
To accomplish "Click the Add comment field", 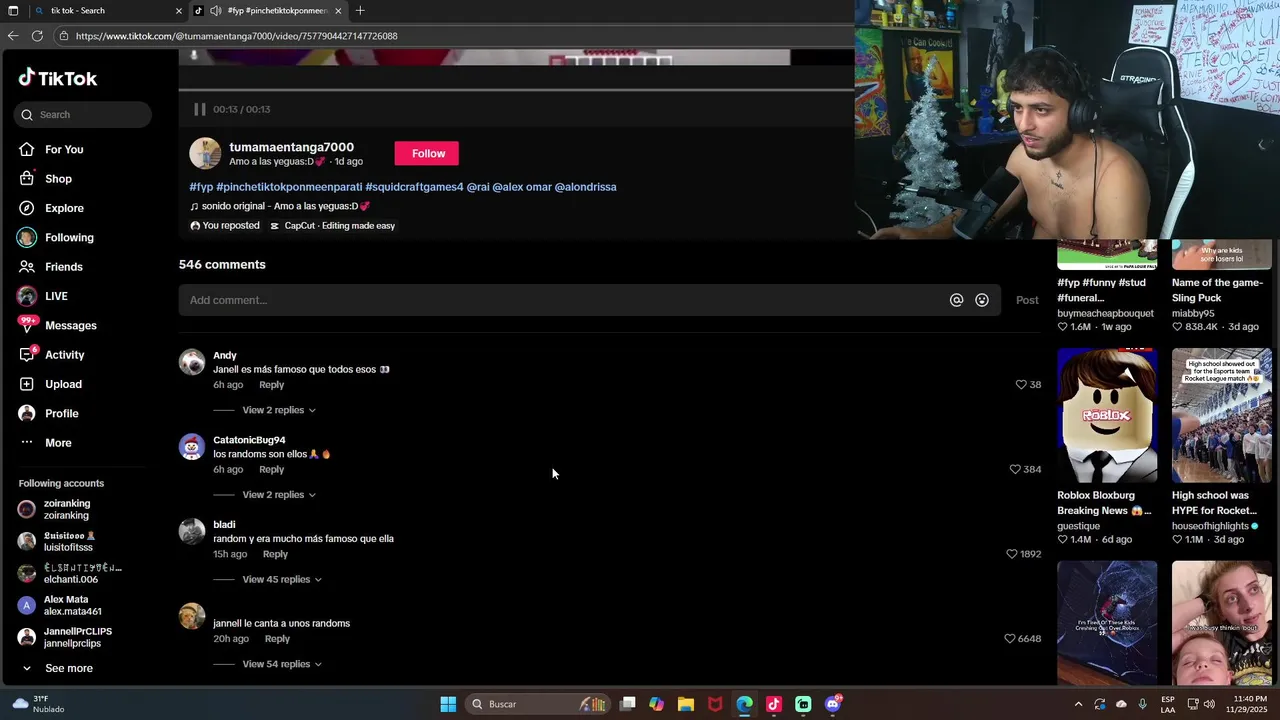I will click(563, 300).
